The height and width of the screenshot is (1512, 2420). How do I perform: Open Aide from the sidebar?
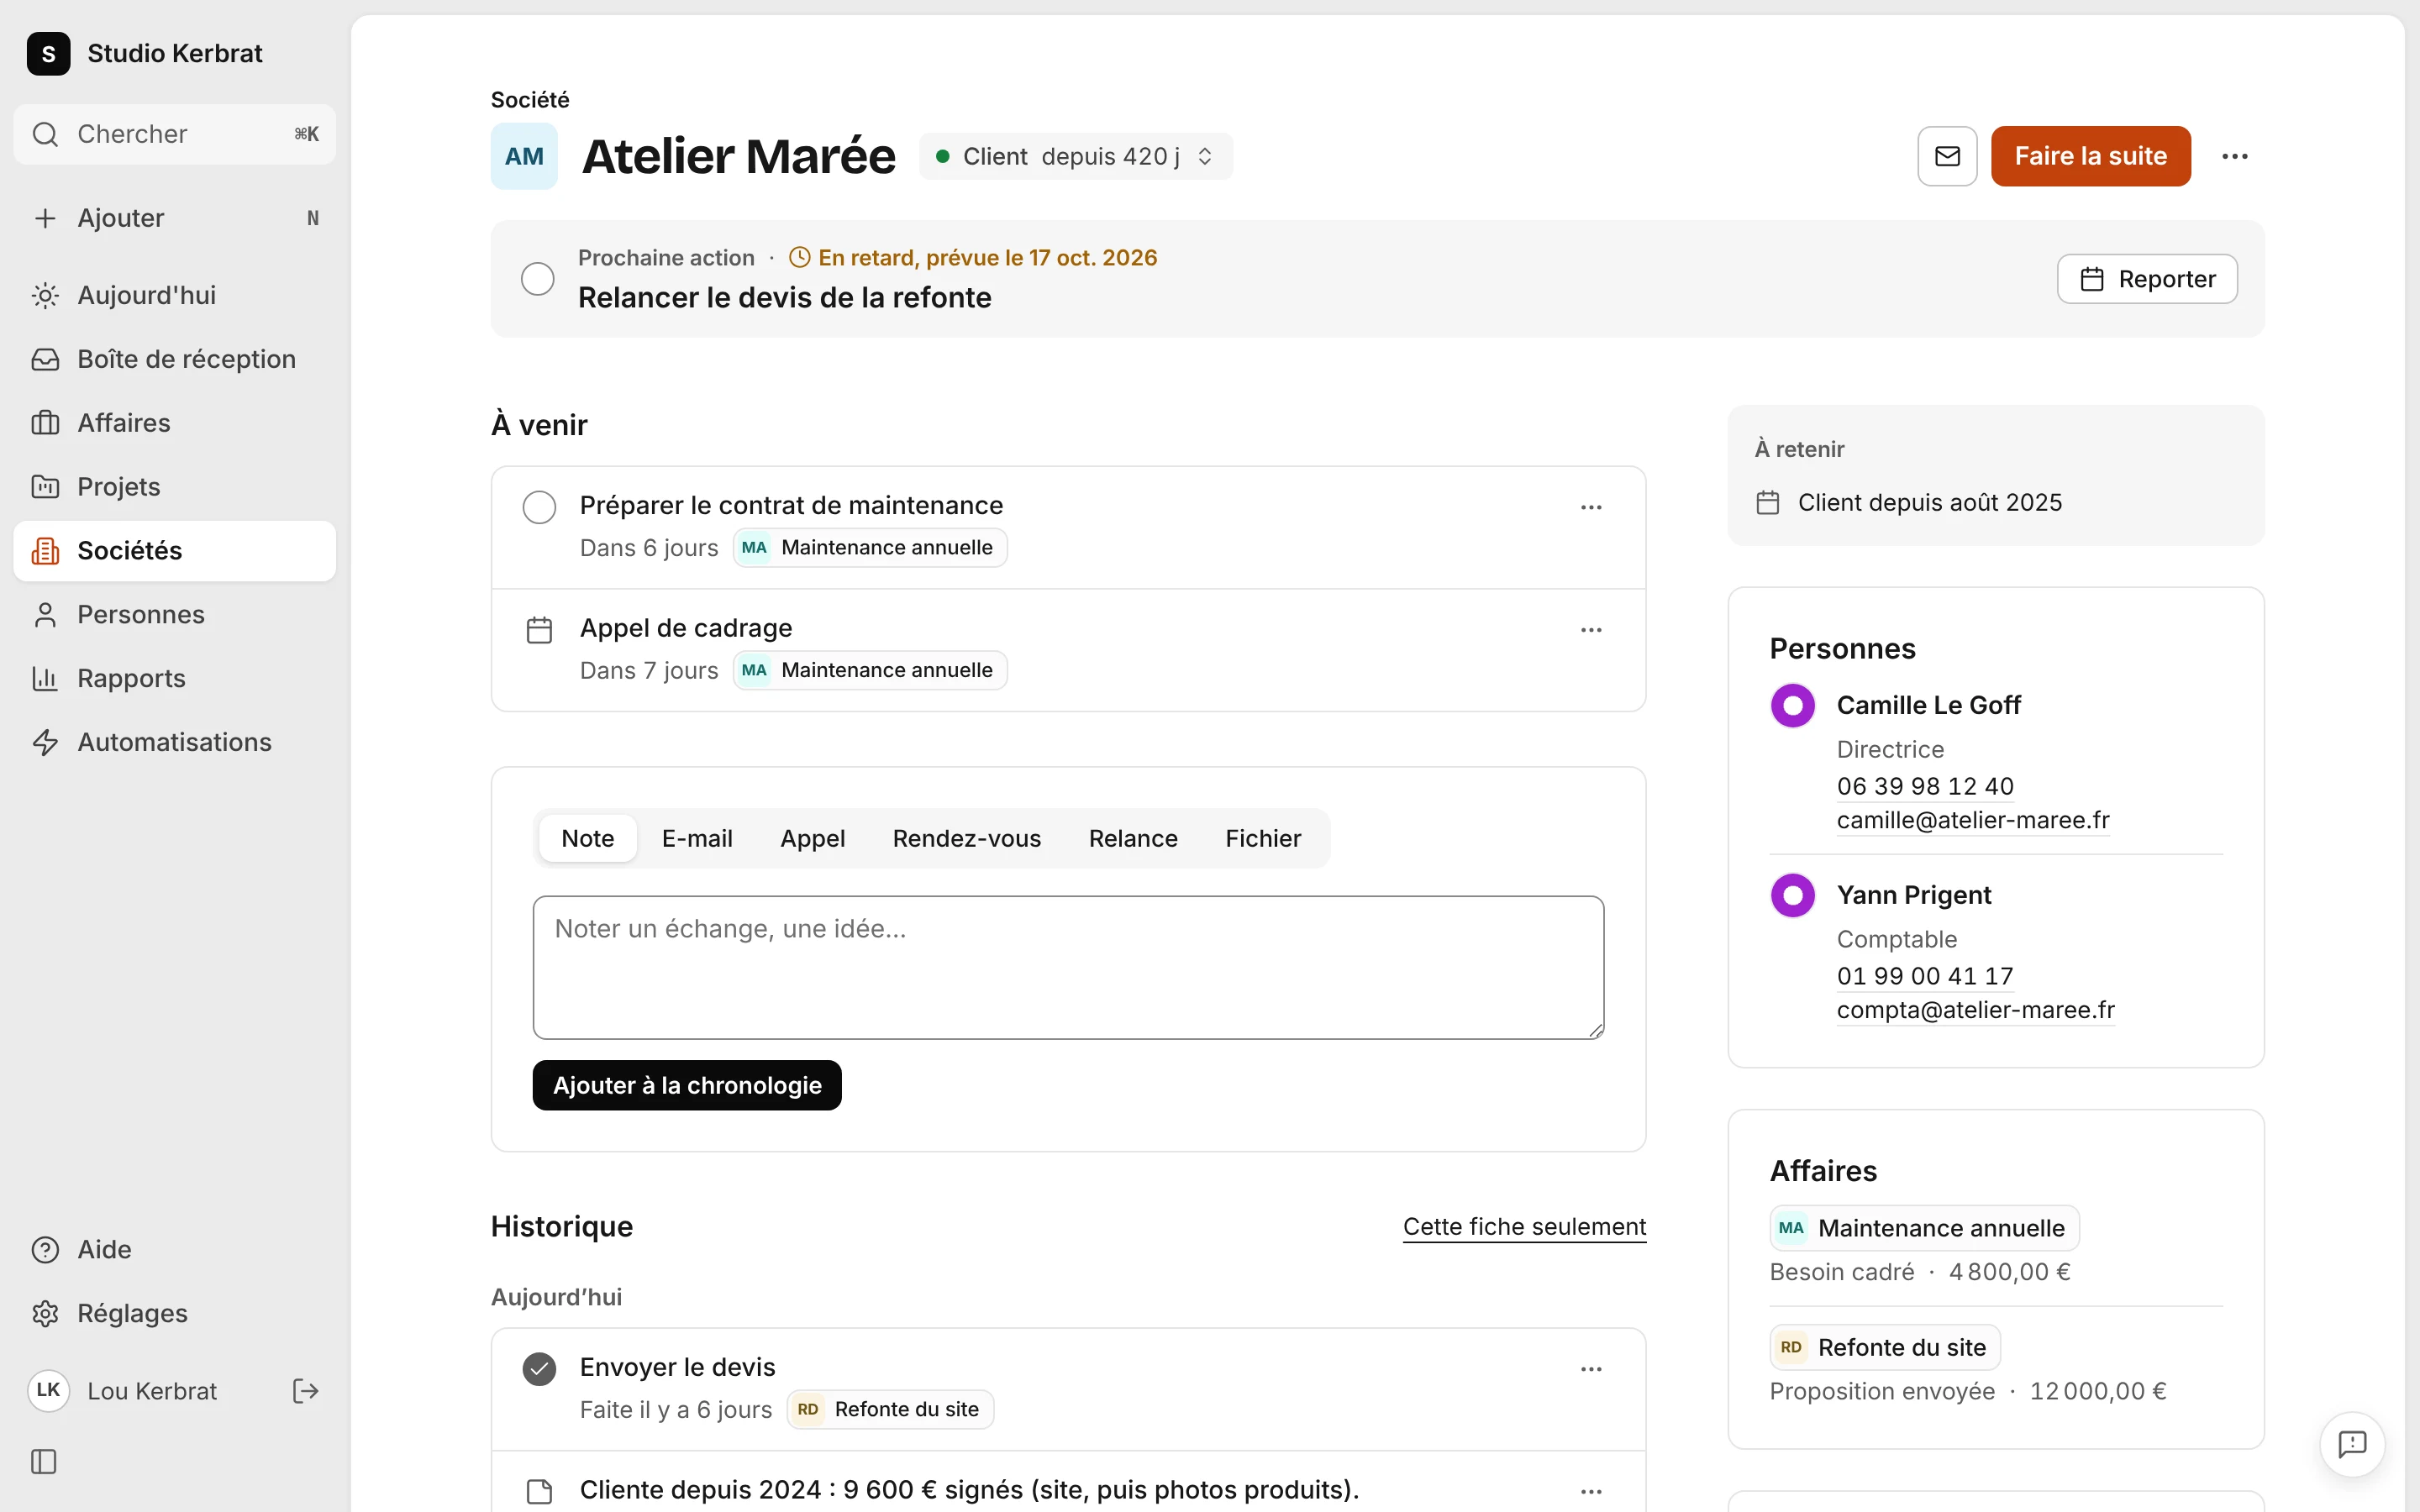175,1249
